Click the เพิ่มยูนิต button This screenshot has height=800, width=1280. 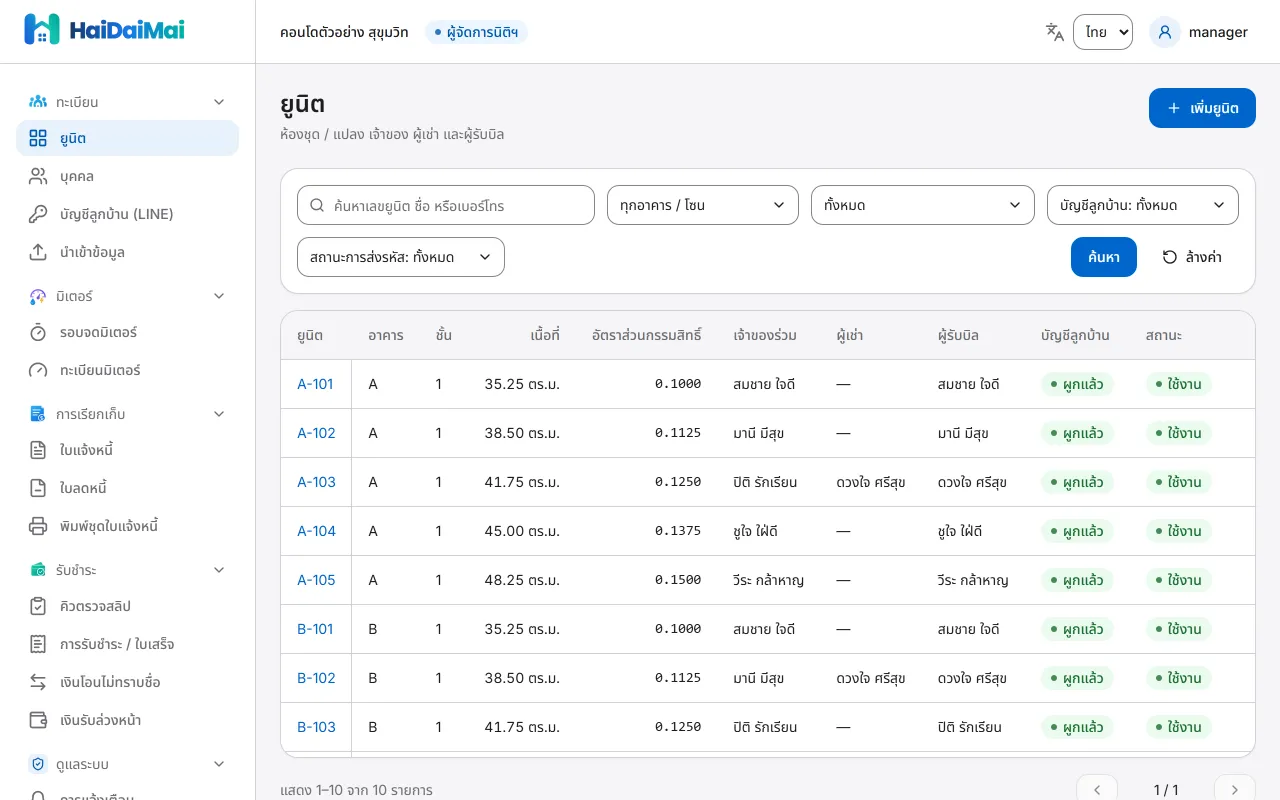click(x=1202, y=108)
